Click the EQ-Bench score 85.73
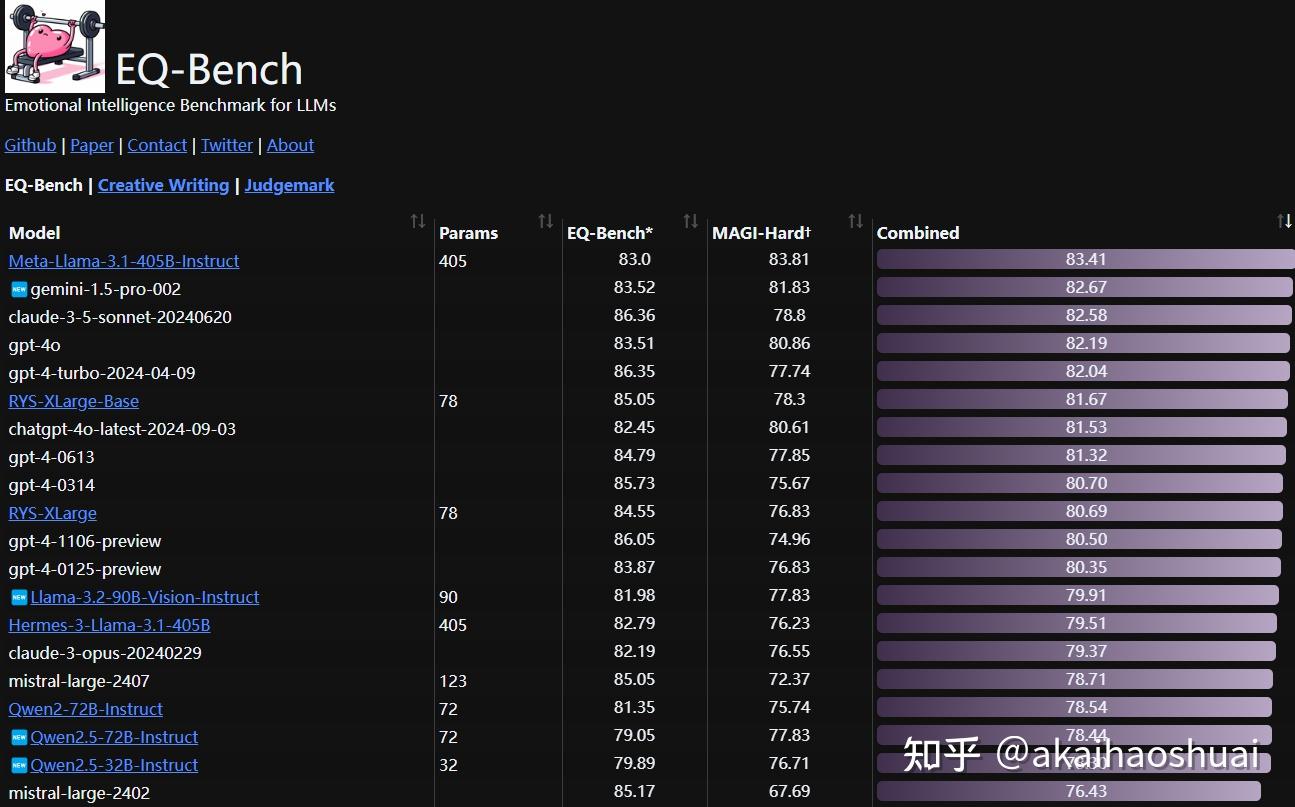 tap(635, 483)
